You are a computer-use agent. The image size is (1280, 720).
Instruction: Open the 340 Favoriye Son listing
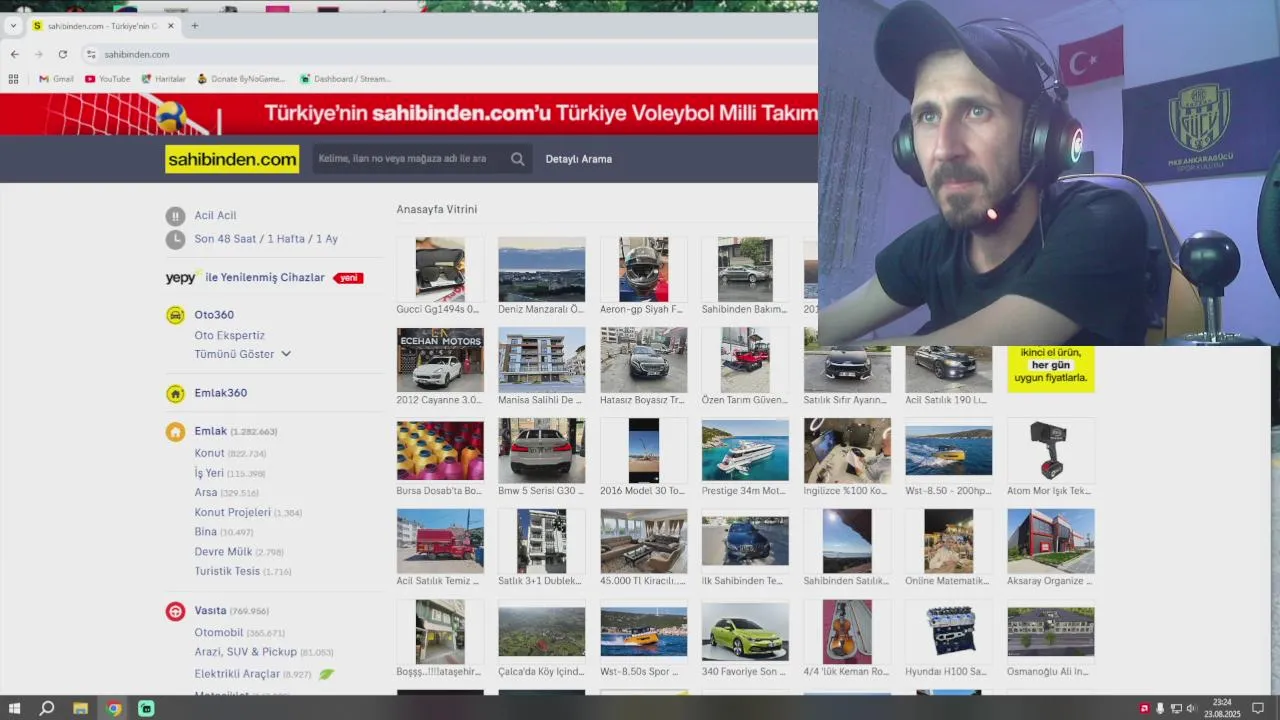point(745,632)
